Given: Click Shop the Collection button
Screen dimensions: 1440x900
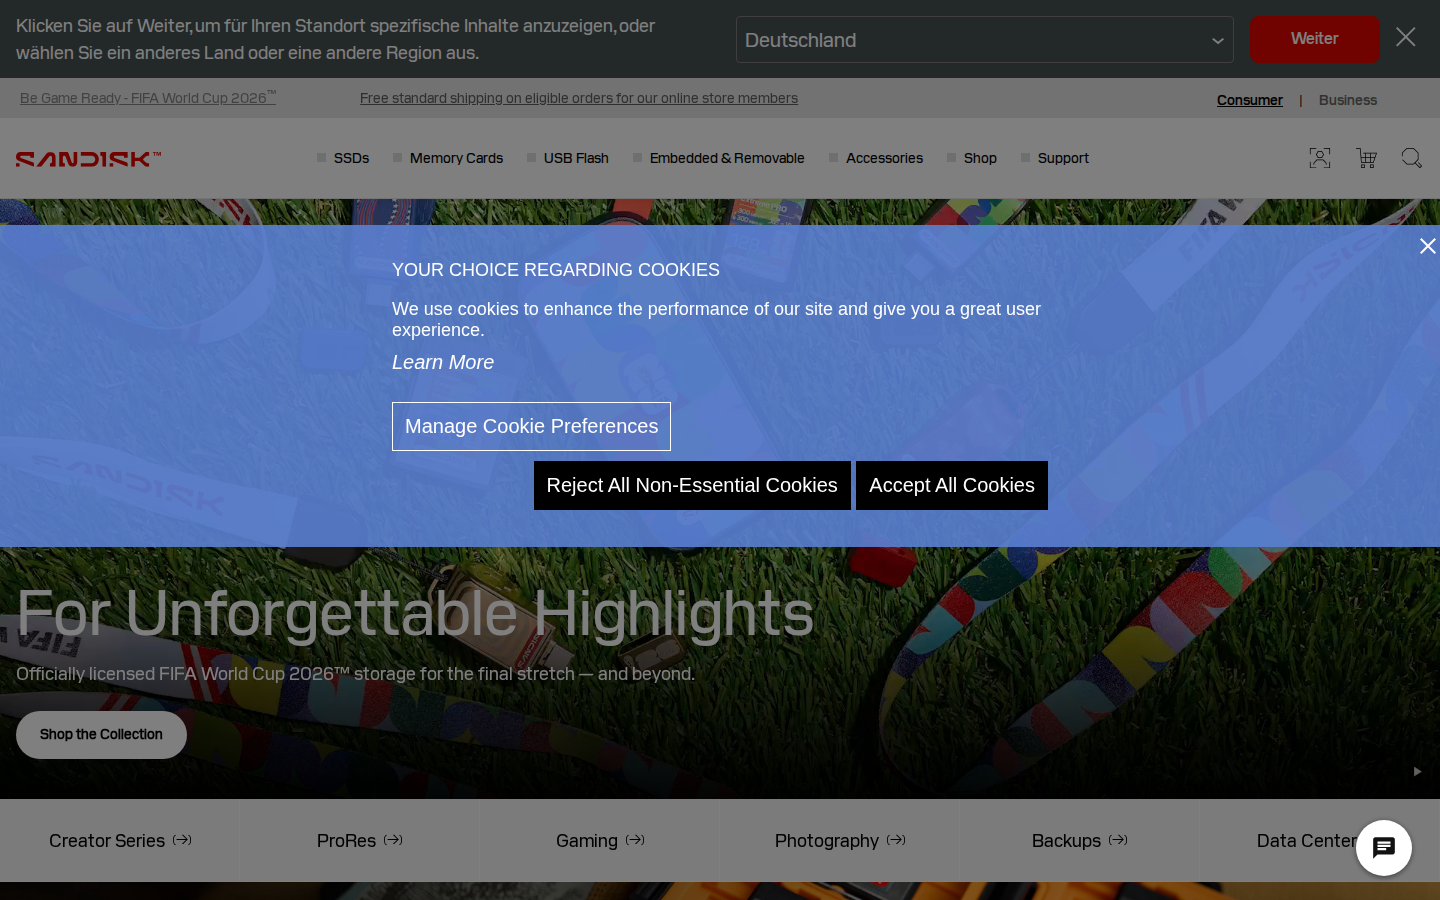Looking at the screenshot, I should click(101, 735).
